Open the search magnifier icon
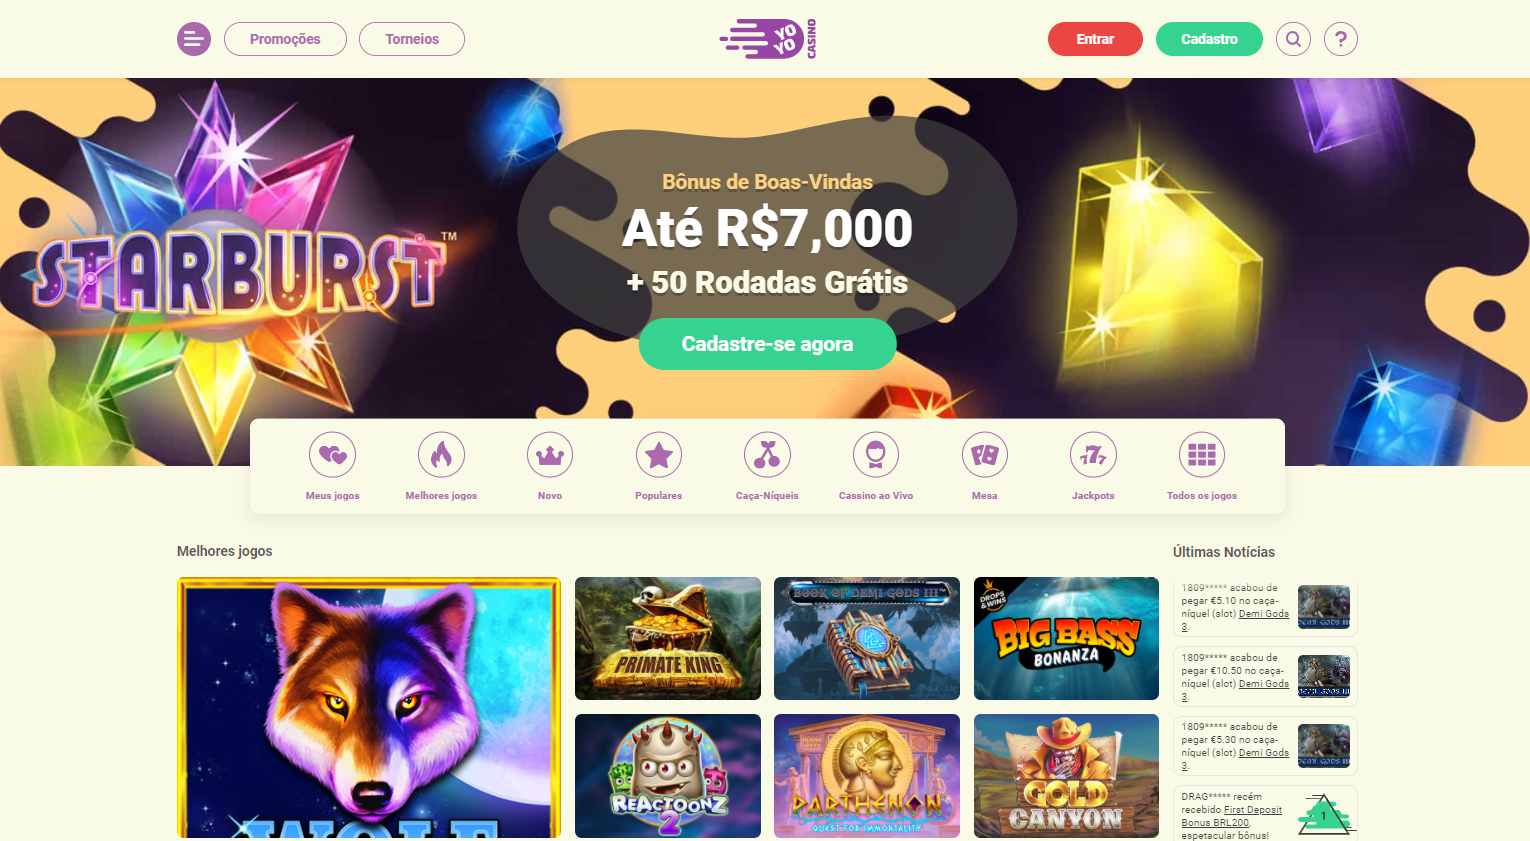 click(1293, 39)
